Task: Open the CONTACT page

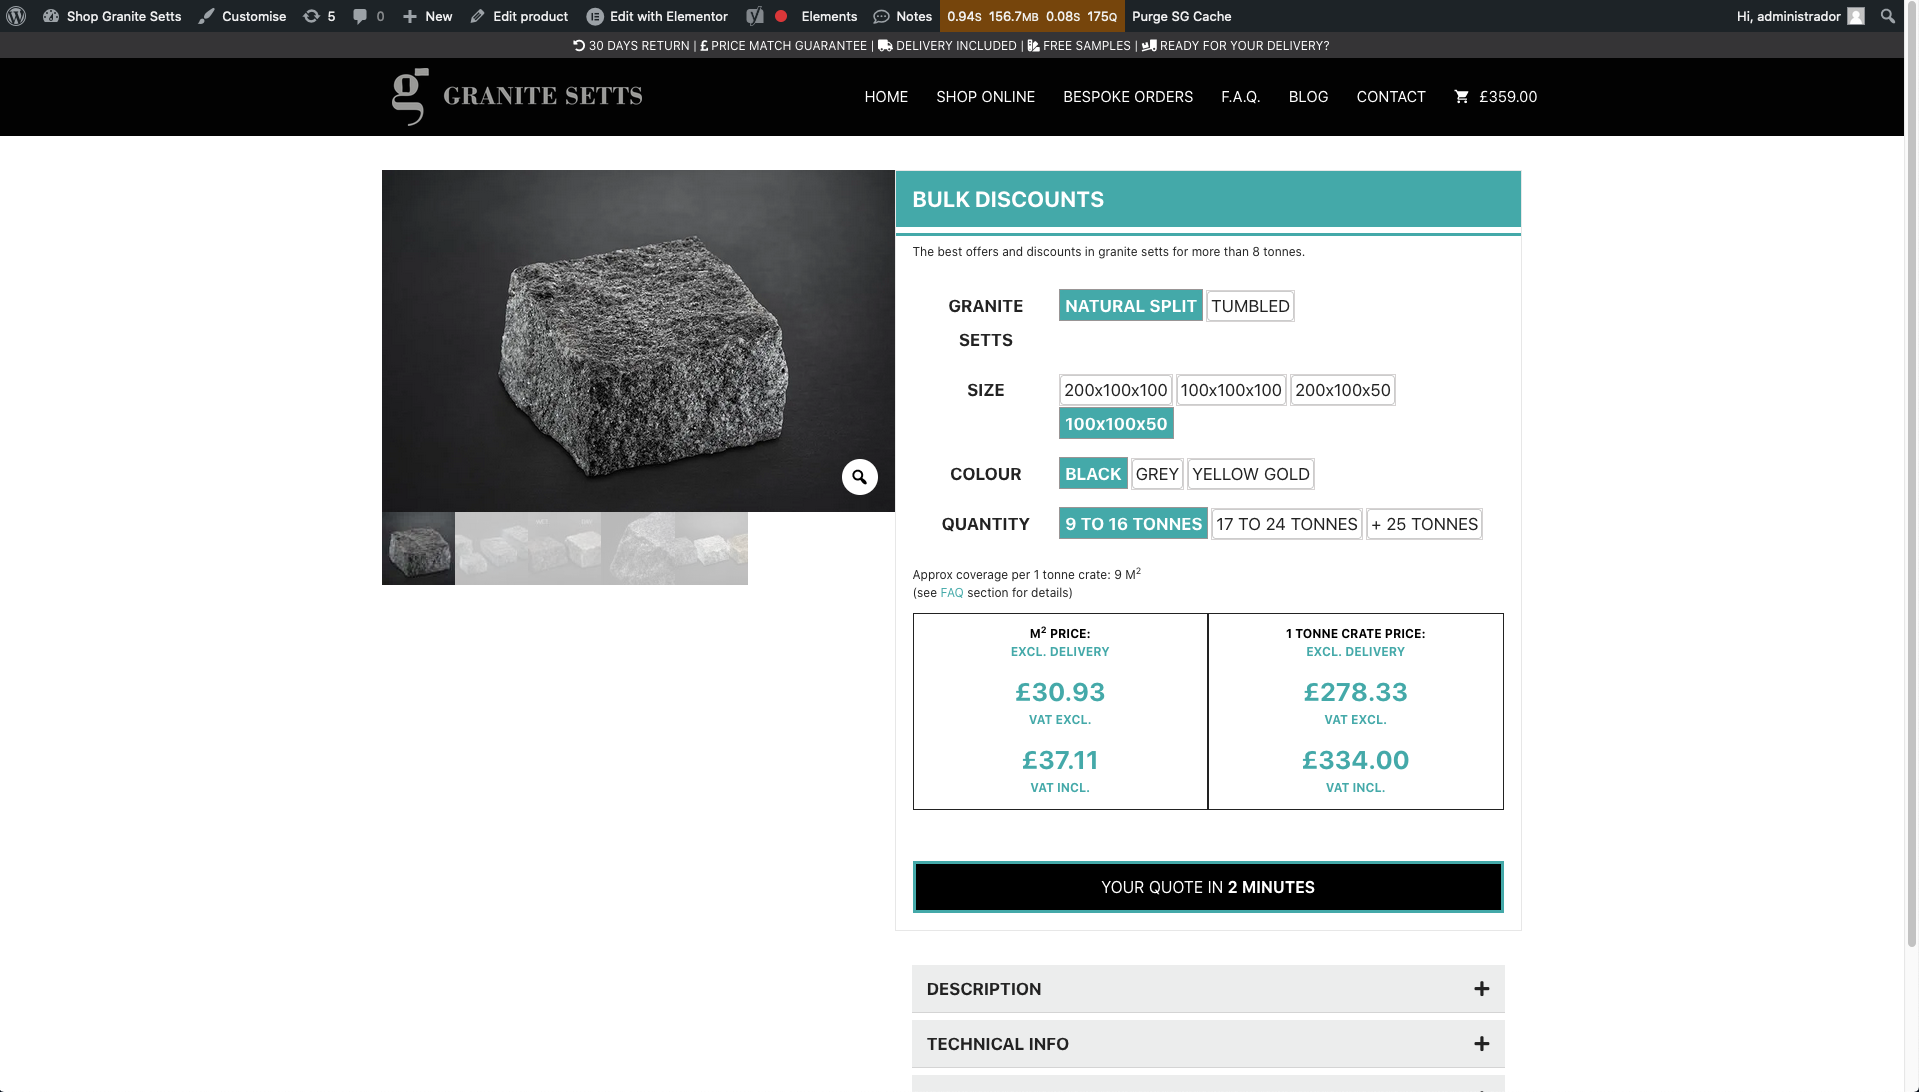Action: coord(1391,97)
